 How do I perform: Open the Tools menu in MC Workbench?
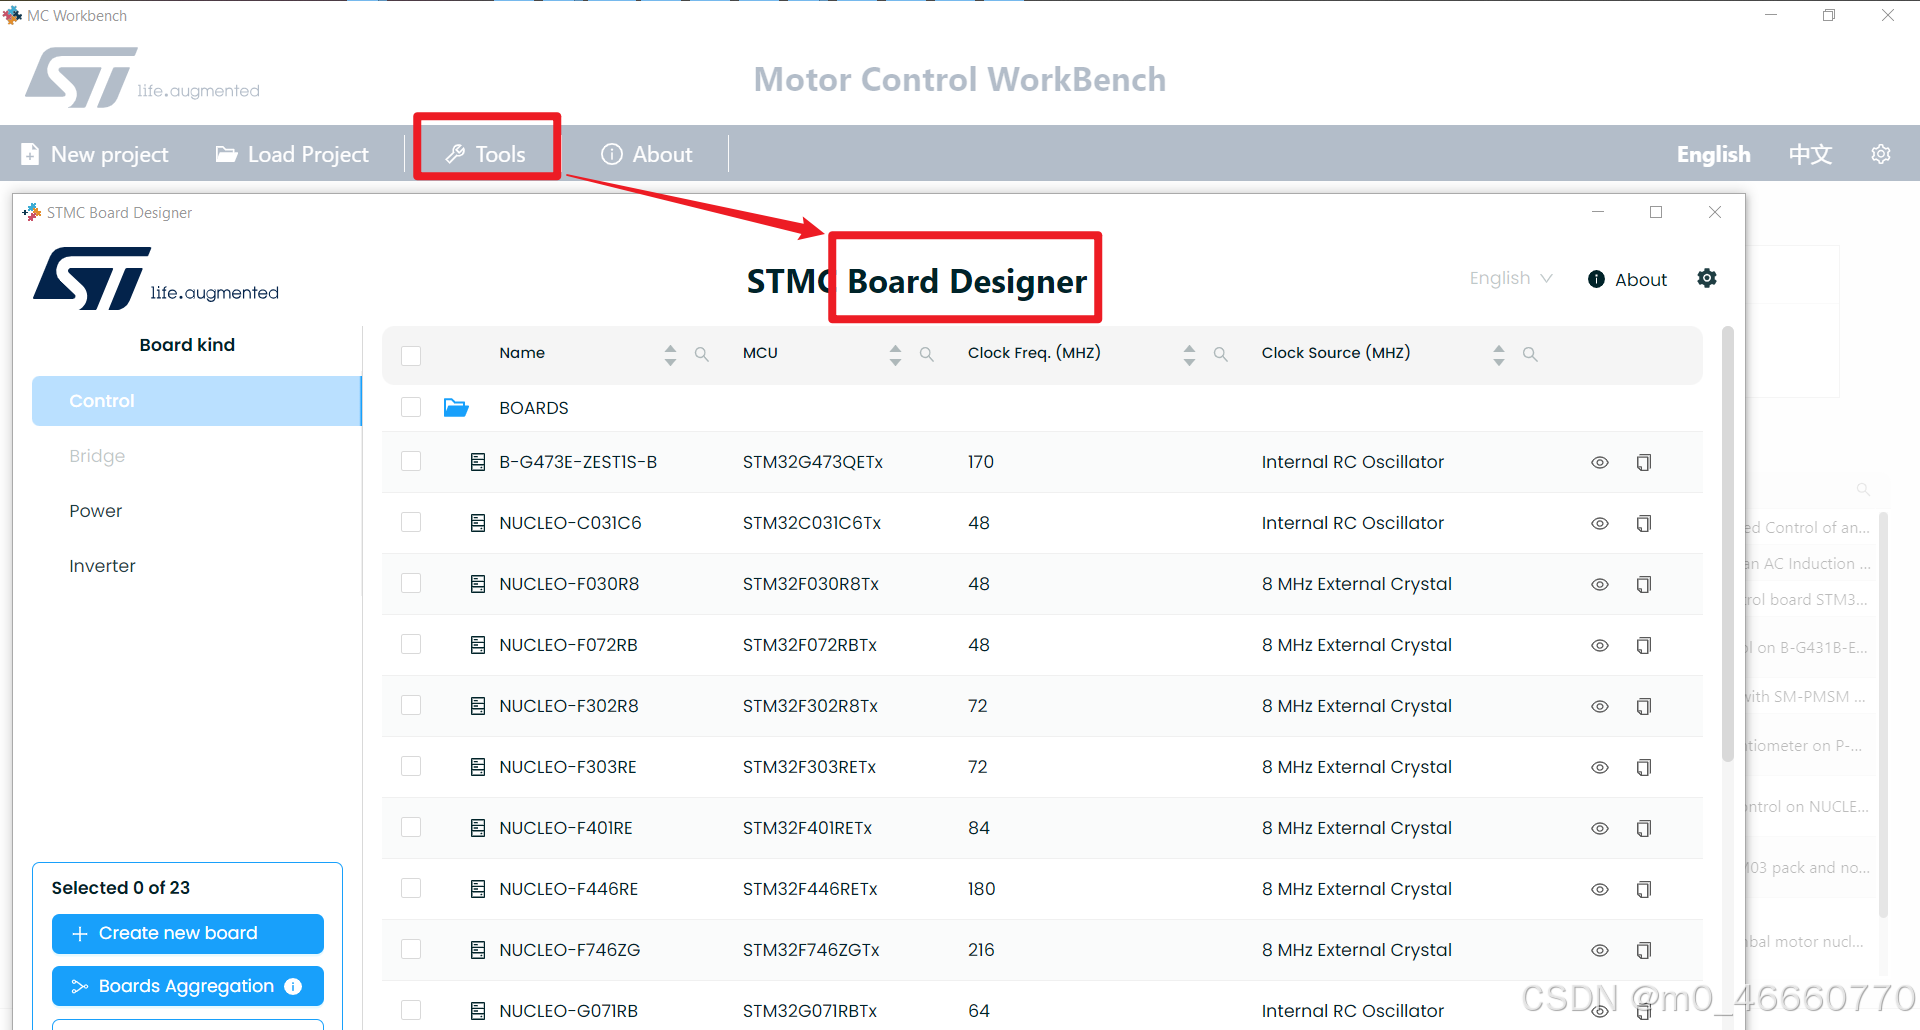pos(486,154)
